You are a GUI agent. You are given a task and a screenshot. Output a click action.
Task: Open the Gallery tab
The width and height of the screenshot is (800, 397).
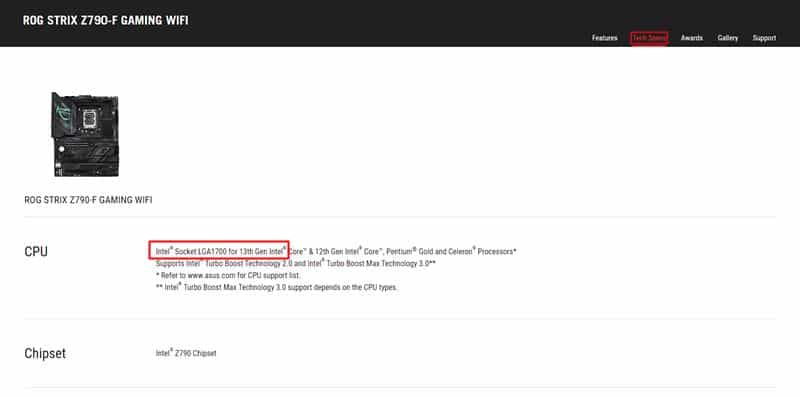click(728, 38)
